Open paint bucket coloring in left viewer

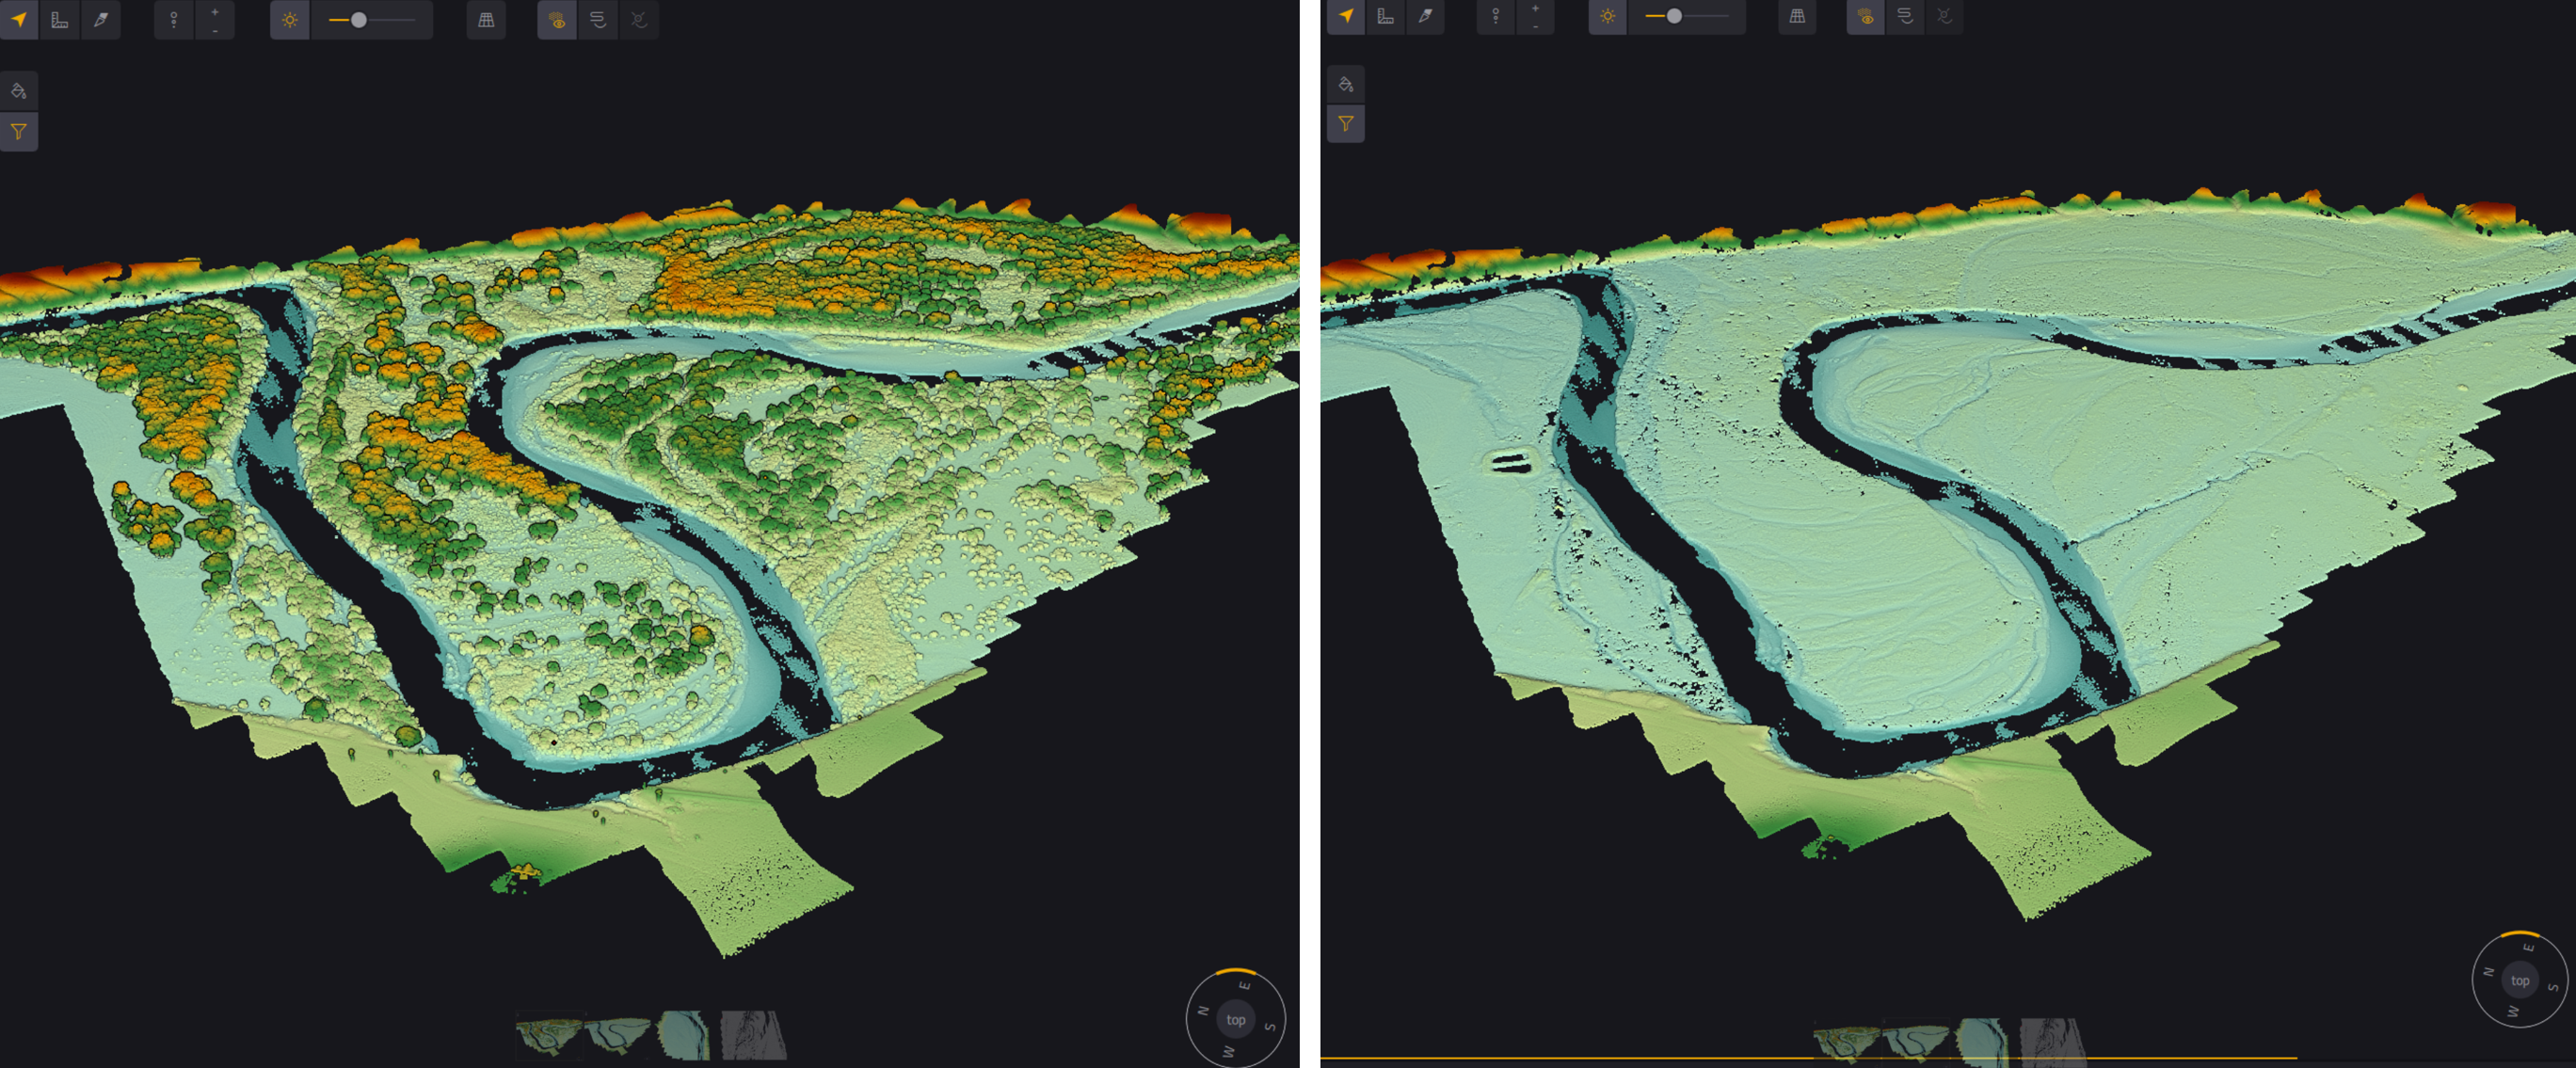tap(18, 91)
